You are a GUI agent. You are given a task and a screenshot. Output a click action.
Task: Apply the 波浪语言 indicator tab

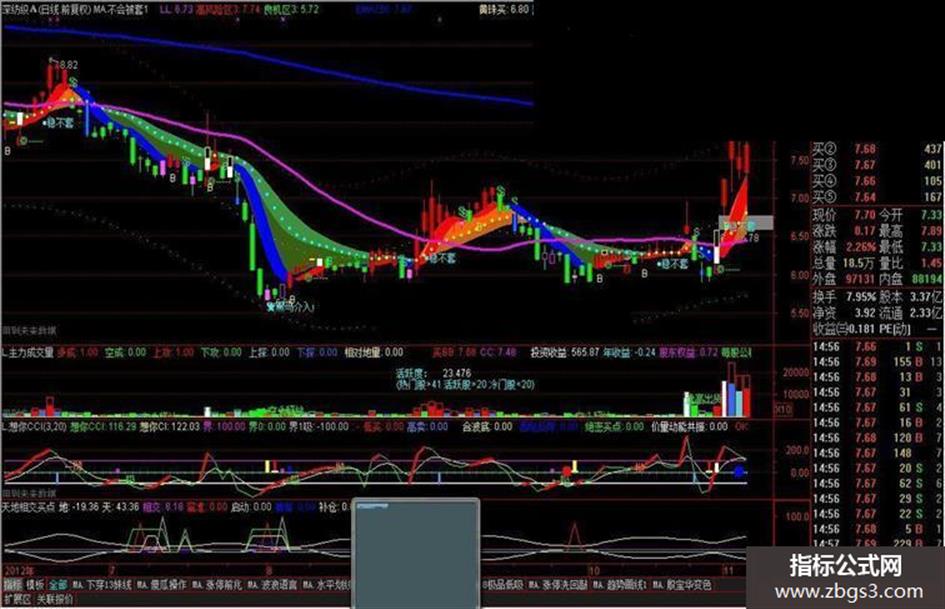coord(273,585)
